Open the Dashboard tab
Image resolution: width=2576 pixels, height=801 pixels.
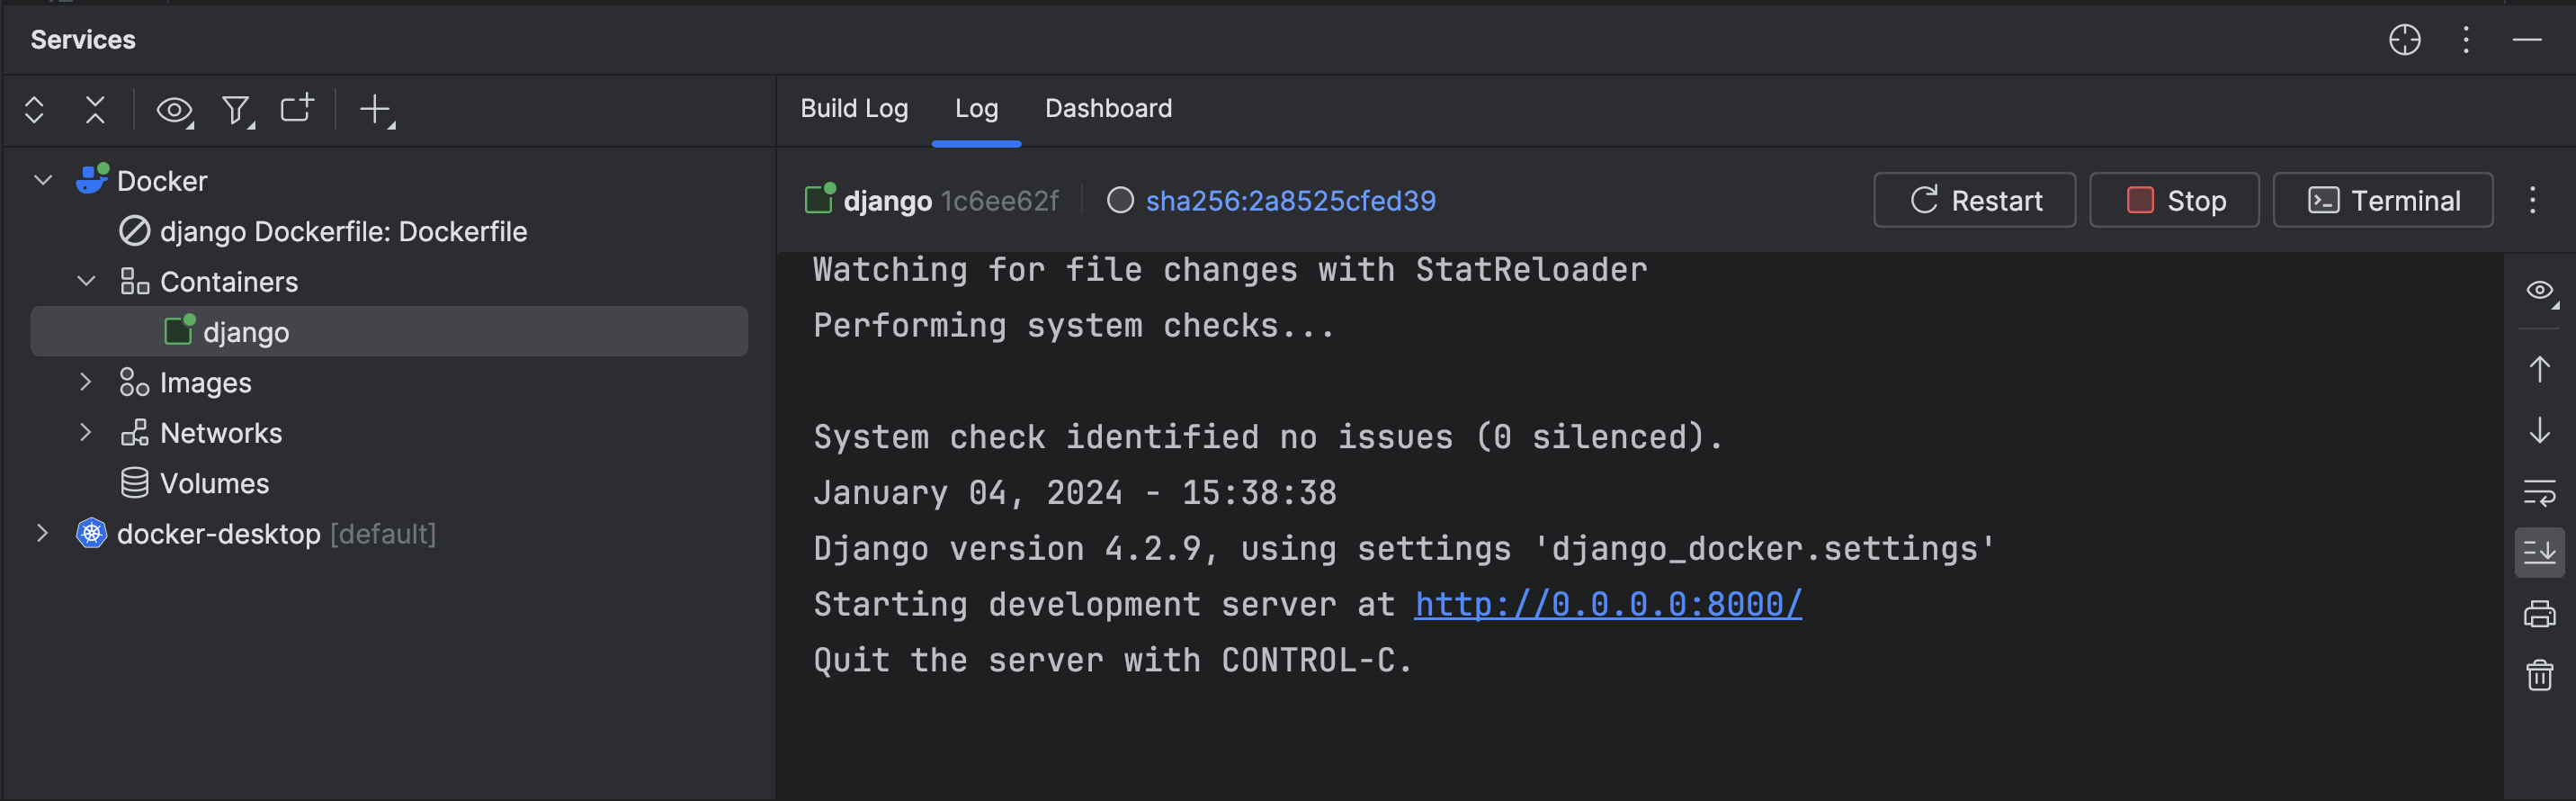(1107, 108)
